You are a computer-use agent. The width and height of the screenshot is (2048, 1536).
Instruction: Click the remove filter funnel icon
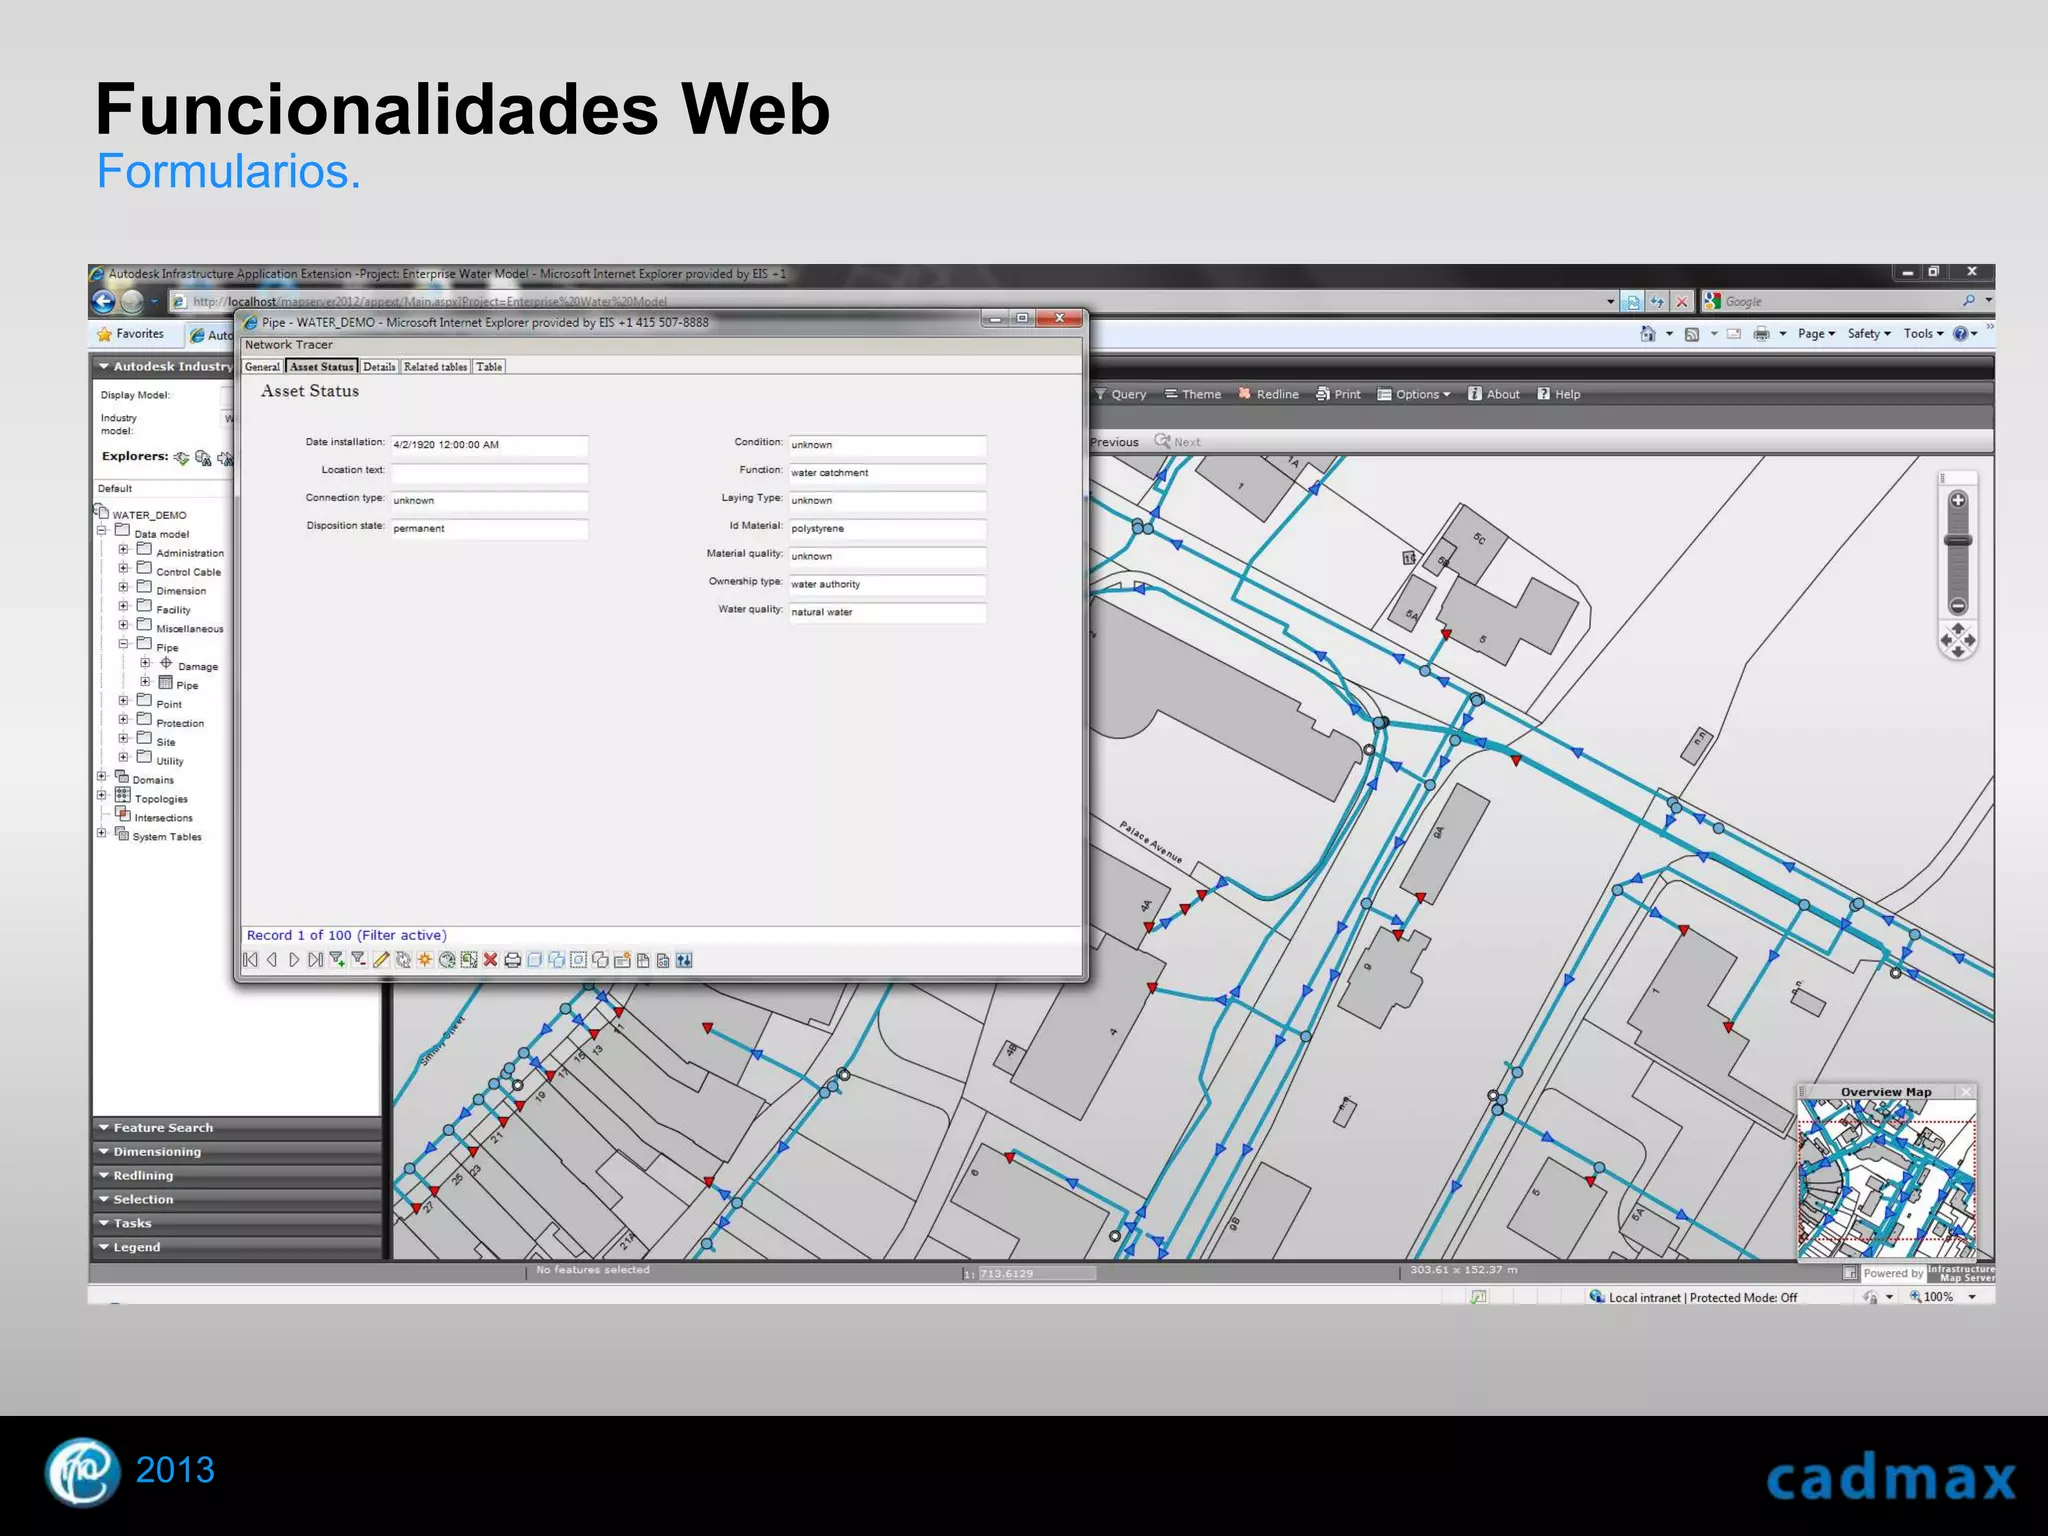(x=359, y=960)
